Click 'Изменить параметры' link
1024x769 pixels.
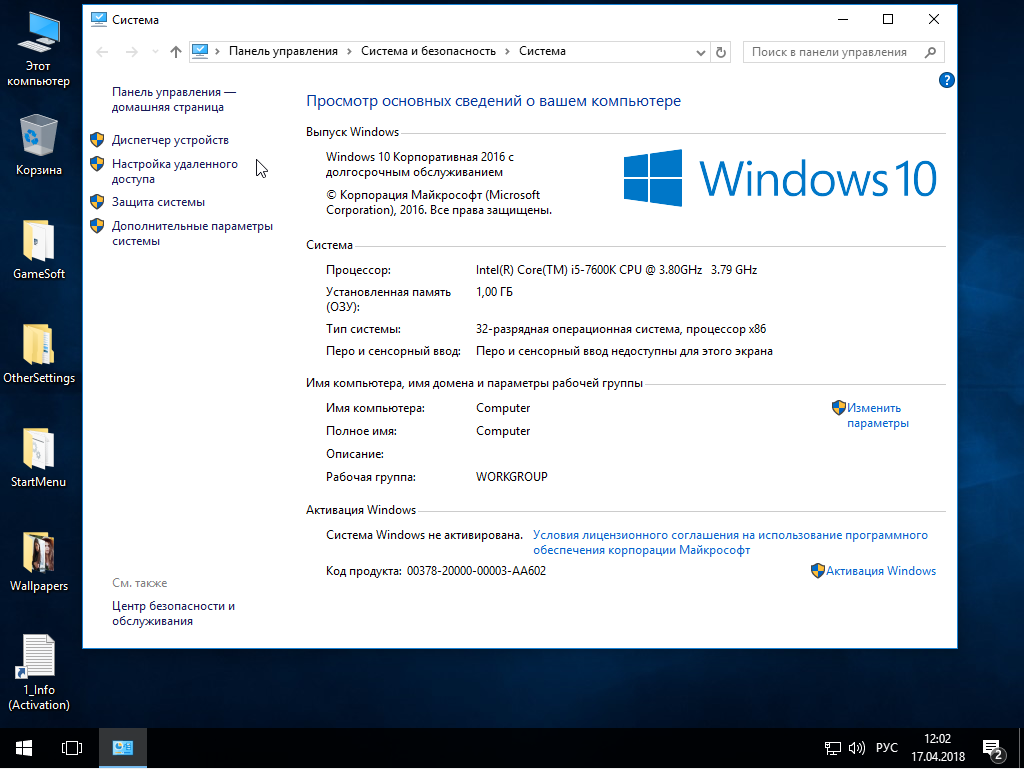877,415
